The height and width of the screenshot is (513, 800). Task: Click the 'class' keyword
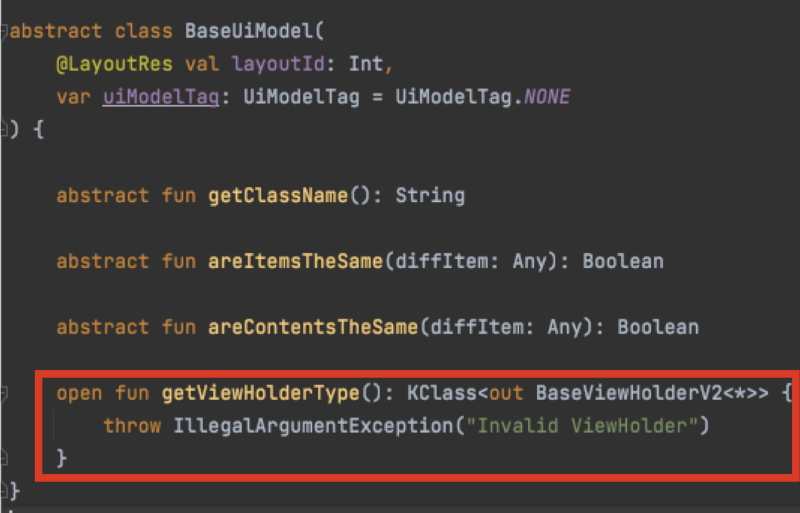tap(143, 31)
